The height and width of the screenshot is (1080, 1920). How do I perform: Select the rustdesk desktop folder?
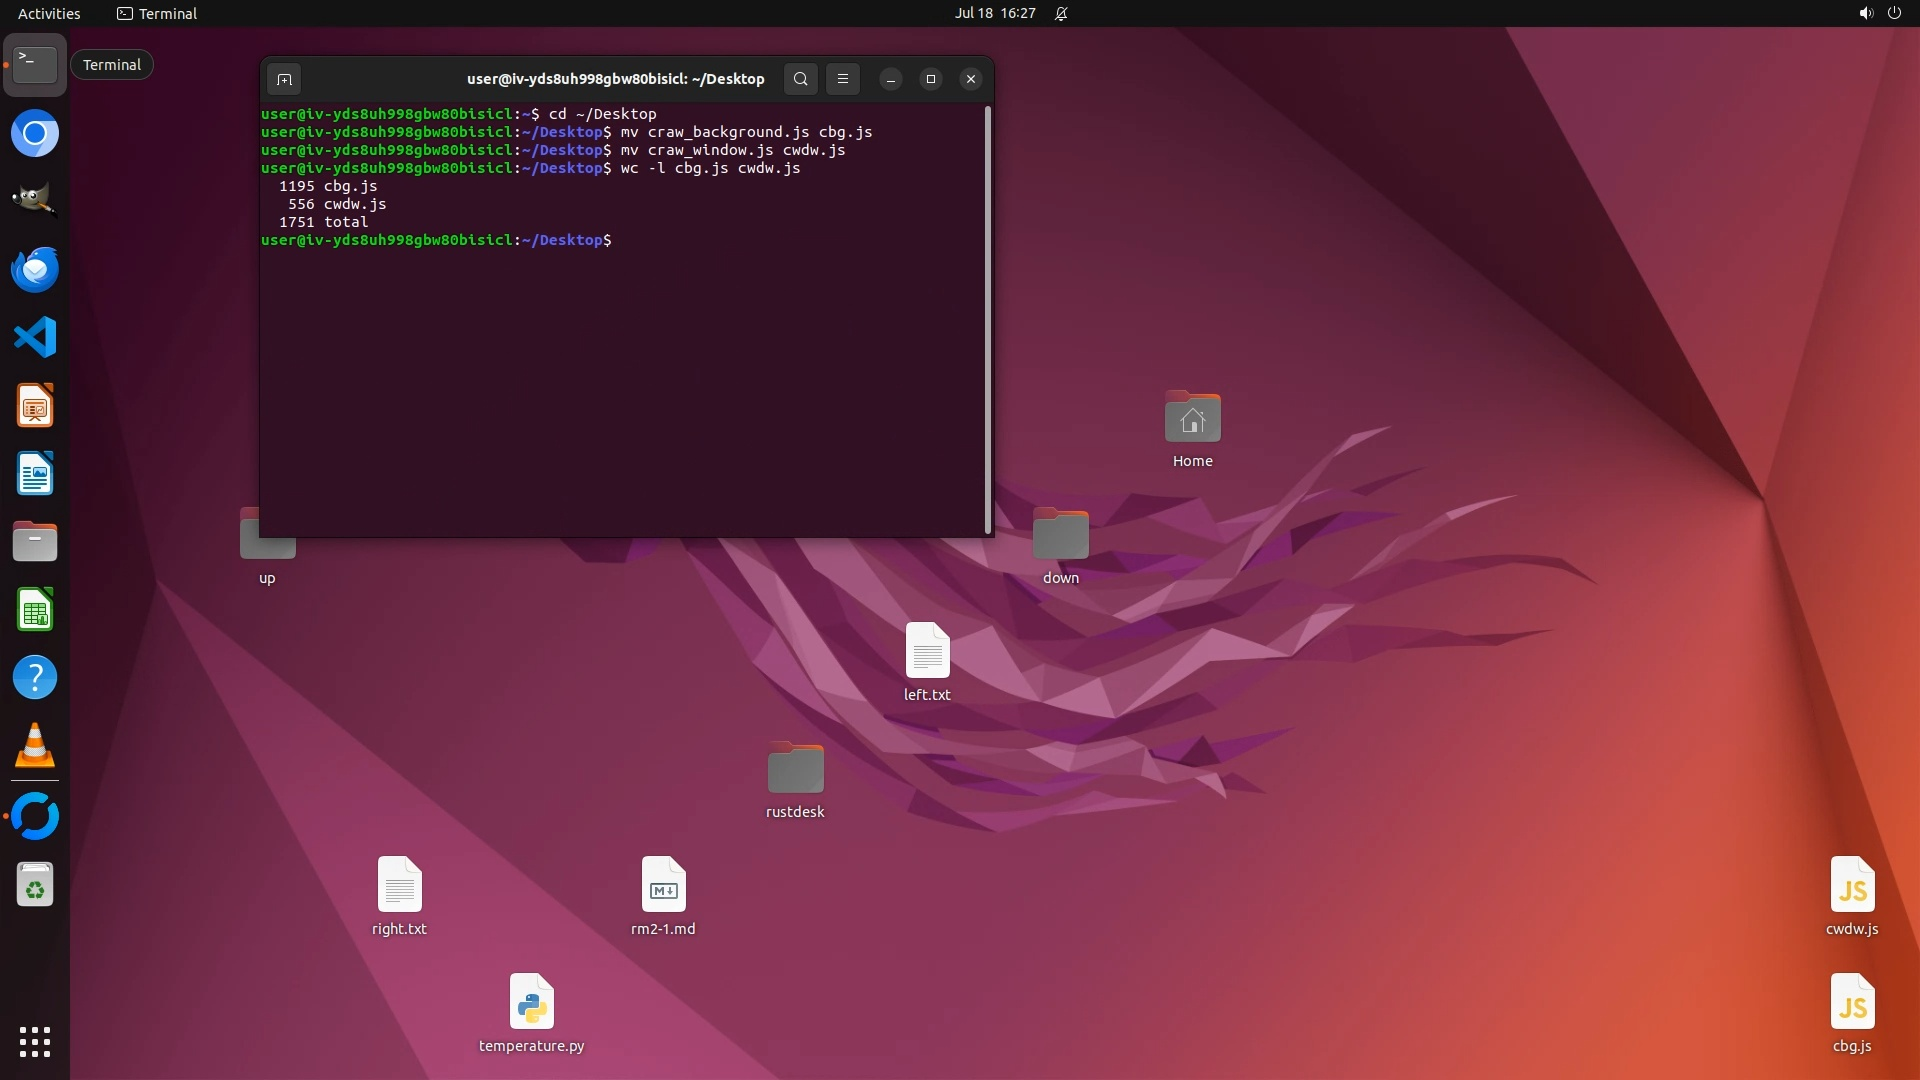pos(795,770)
